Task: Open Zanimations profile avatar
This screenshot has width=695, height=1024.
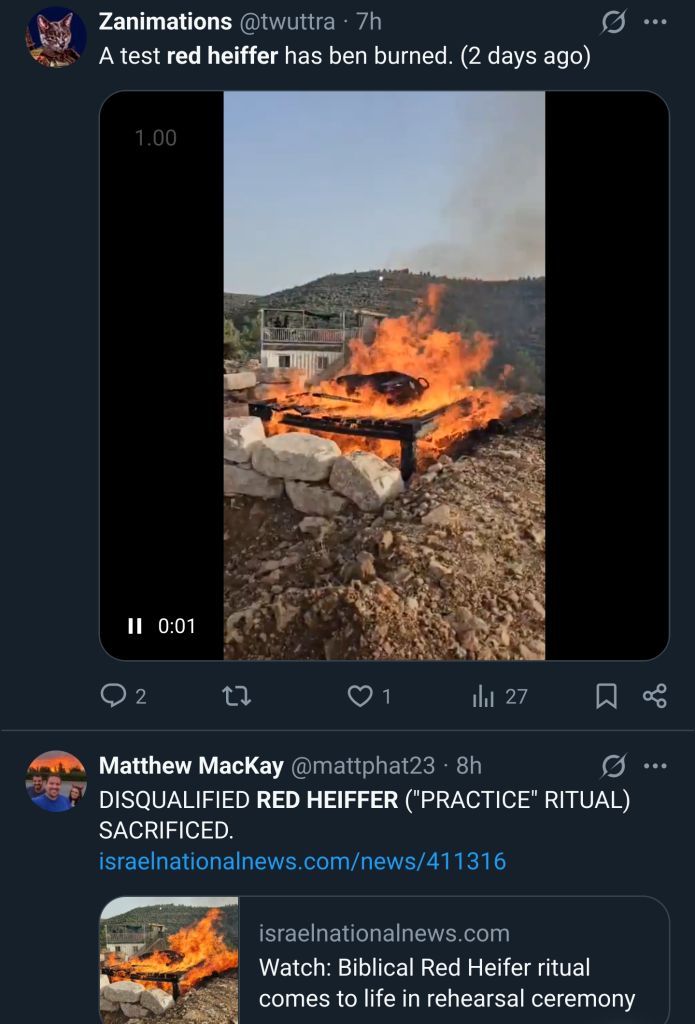Action: pyautogui.click(x=56, y=37)
